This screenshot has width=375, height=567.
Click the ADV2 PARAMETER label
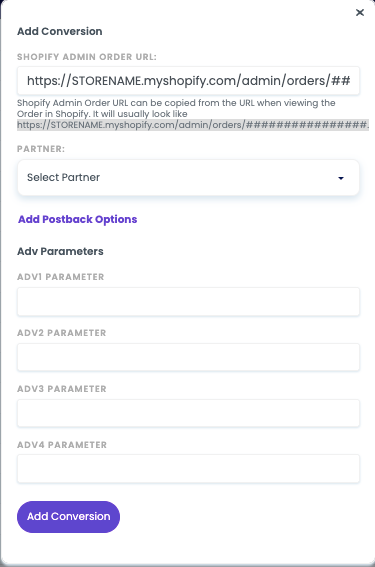61,333
